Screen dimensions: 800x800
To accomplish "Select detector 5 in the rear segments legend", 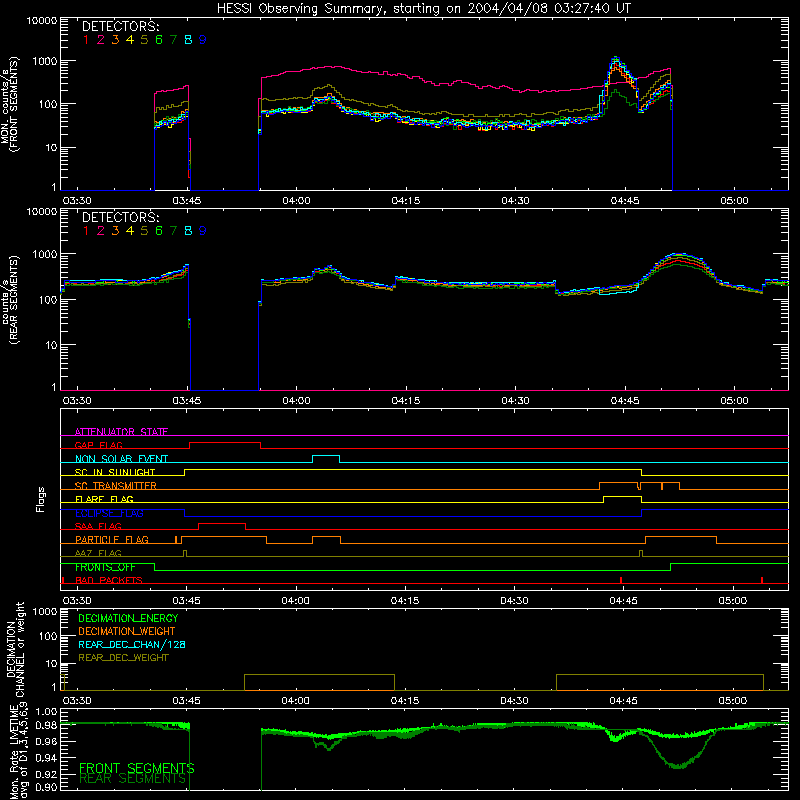I will pyautogui.click(x=144, y=231).
